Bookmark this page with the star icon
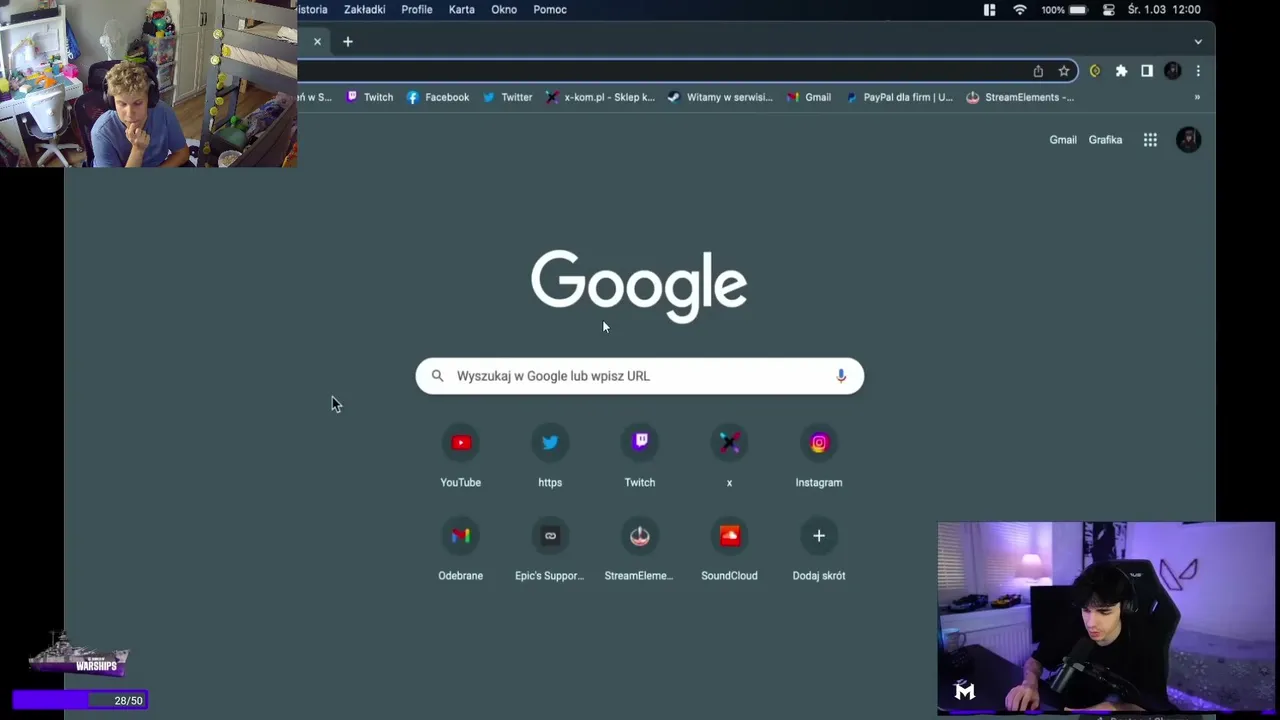The image size is (1280, 720). (x=1064, y=71)
